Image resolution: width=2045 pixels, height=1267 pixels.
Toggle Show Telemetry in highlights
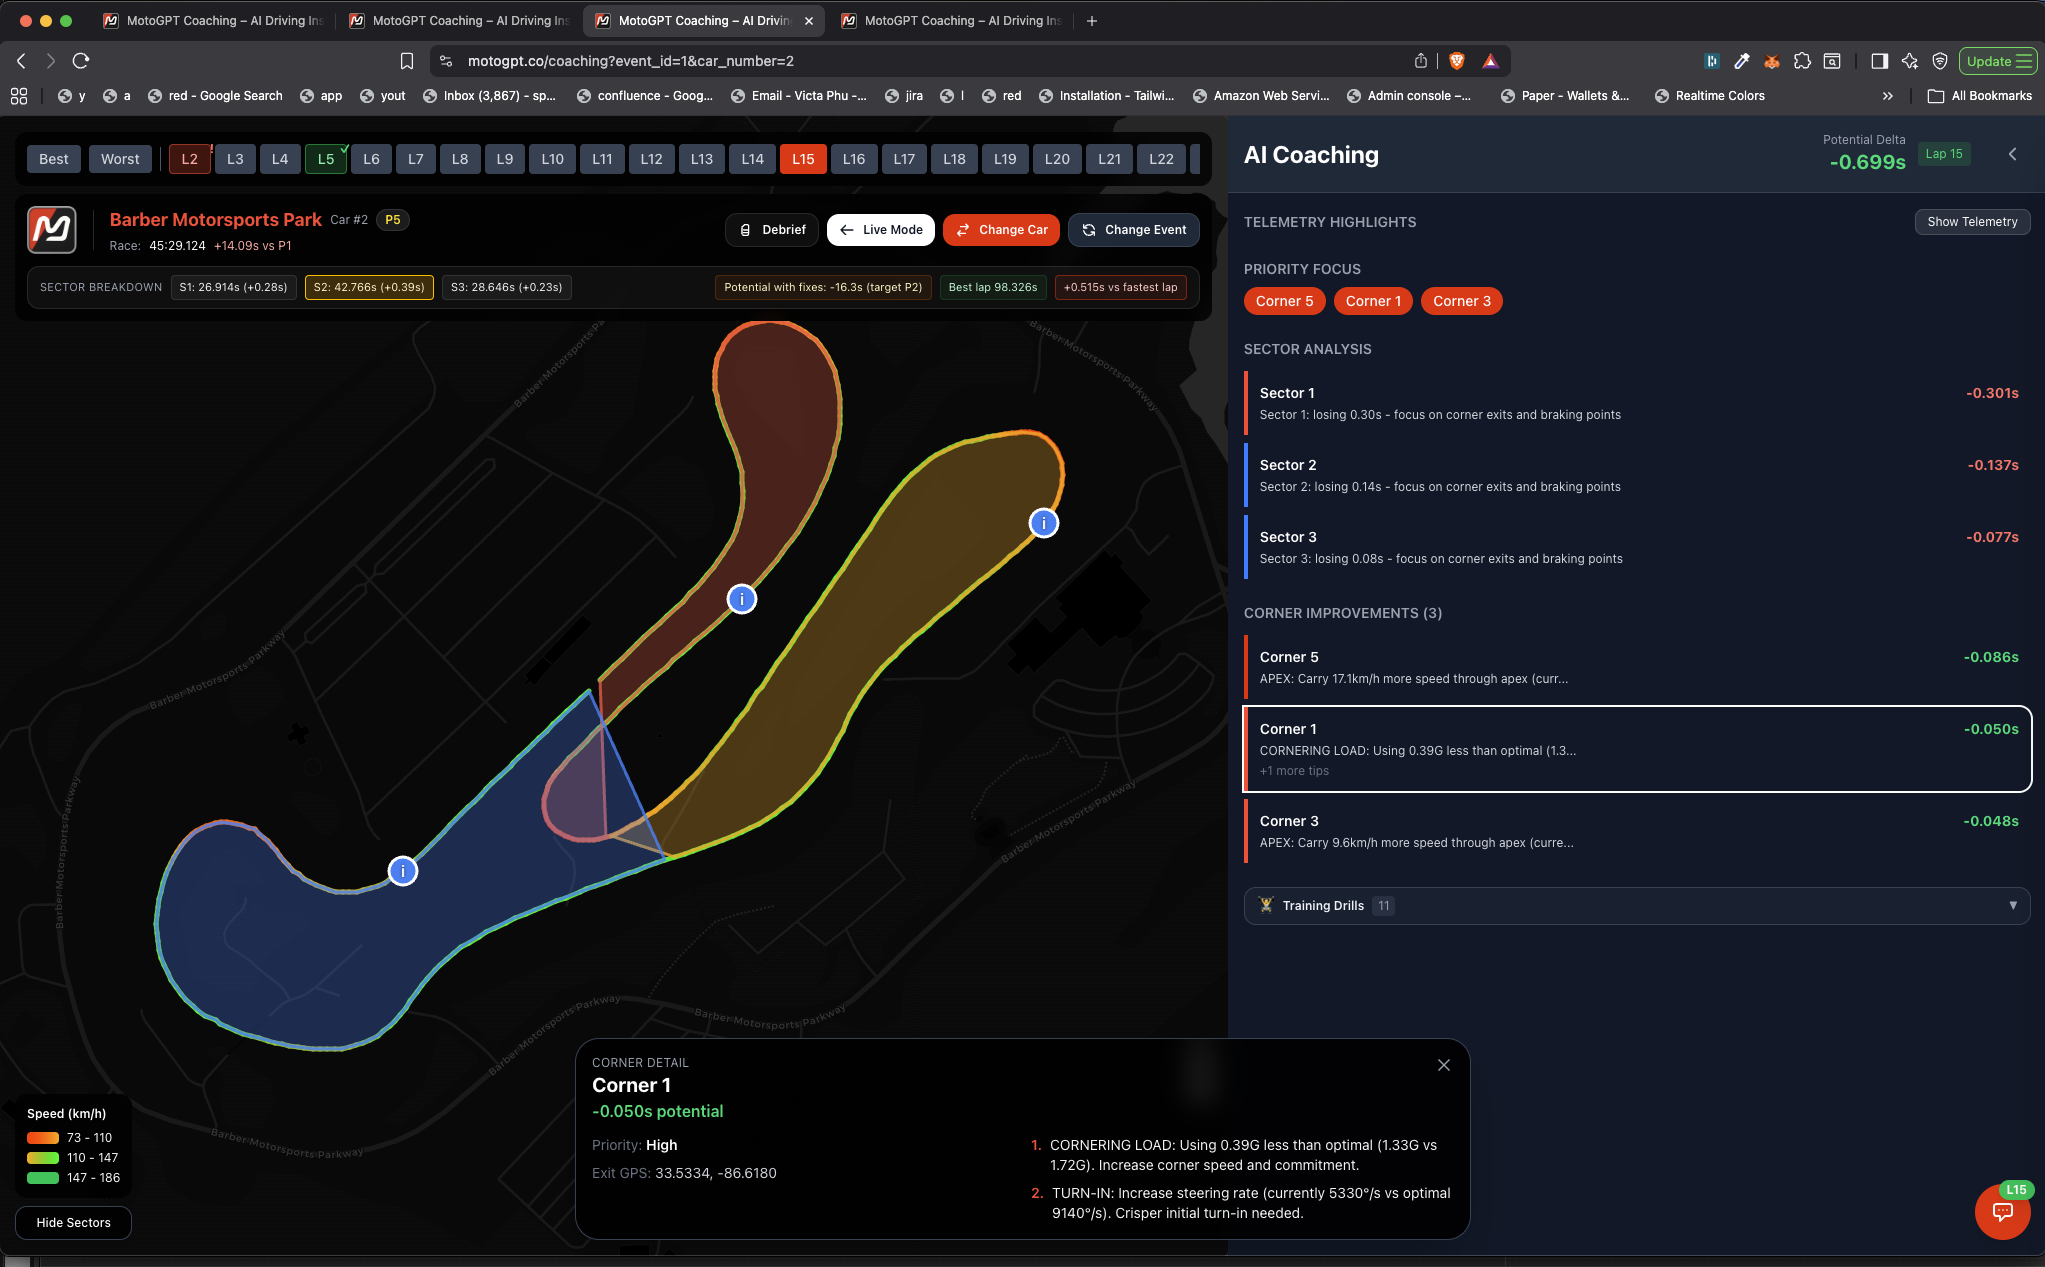(1971, 222)
